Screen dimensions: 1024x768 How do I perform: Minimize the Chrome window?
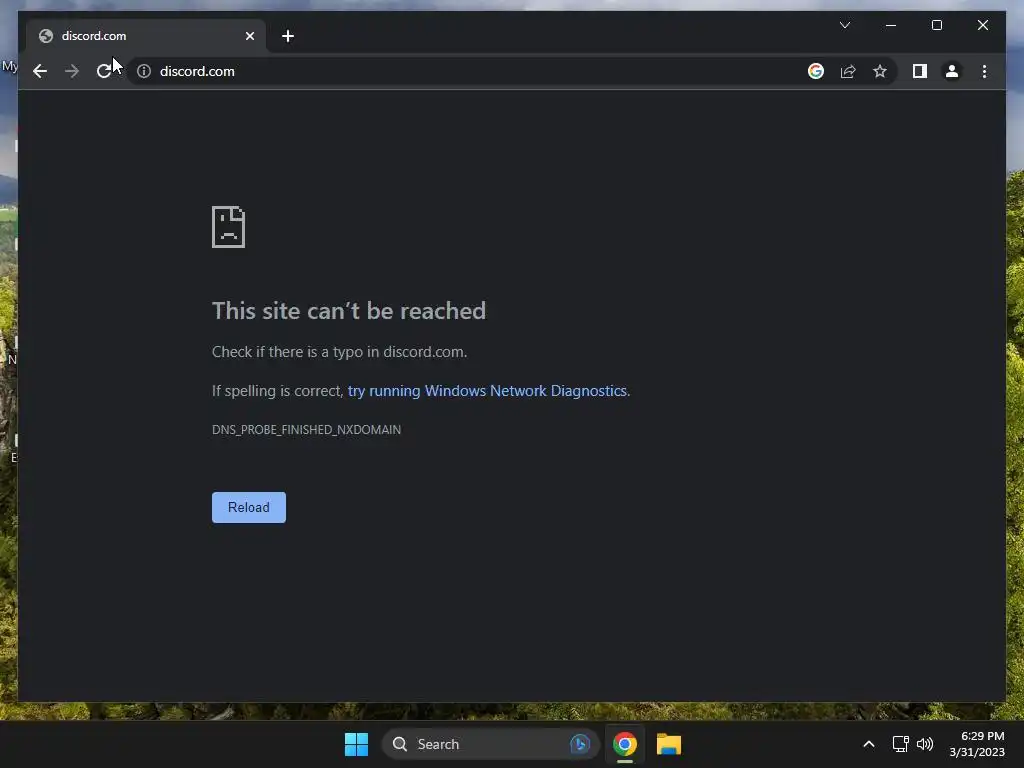pyautogui.click(x=891, y=25)
